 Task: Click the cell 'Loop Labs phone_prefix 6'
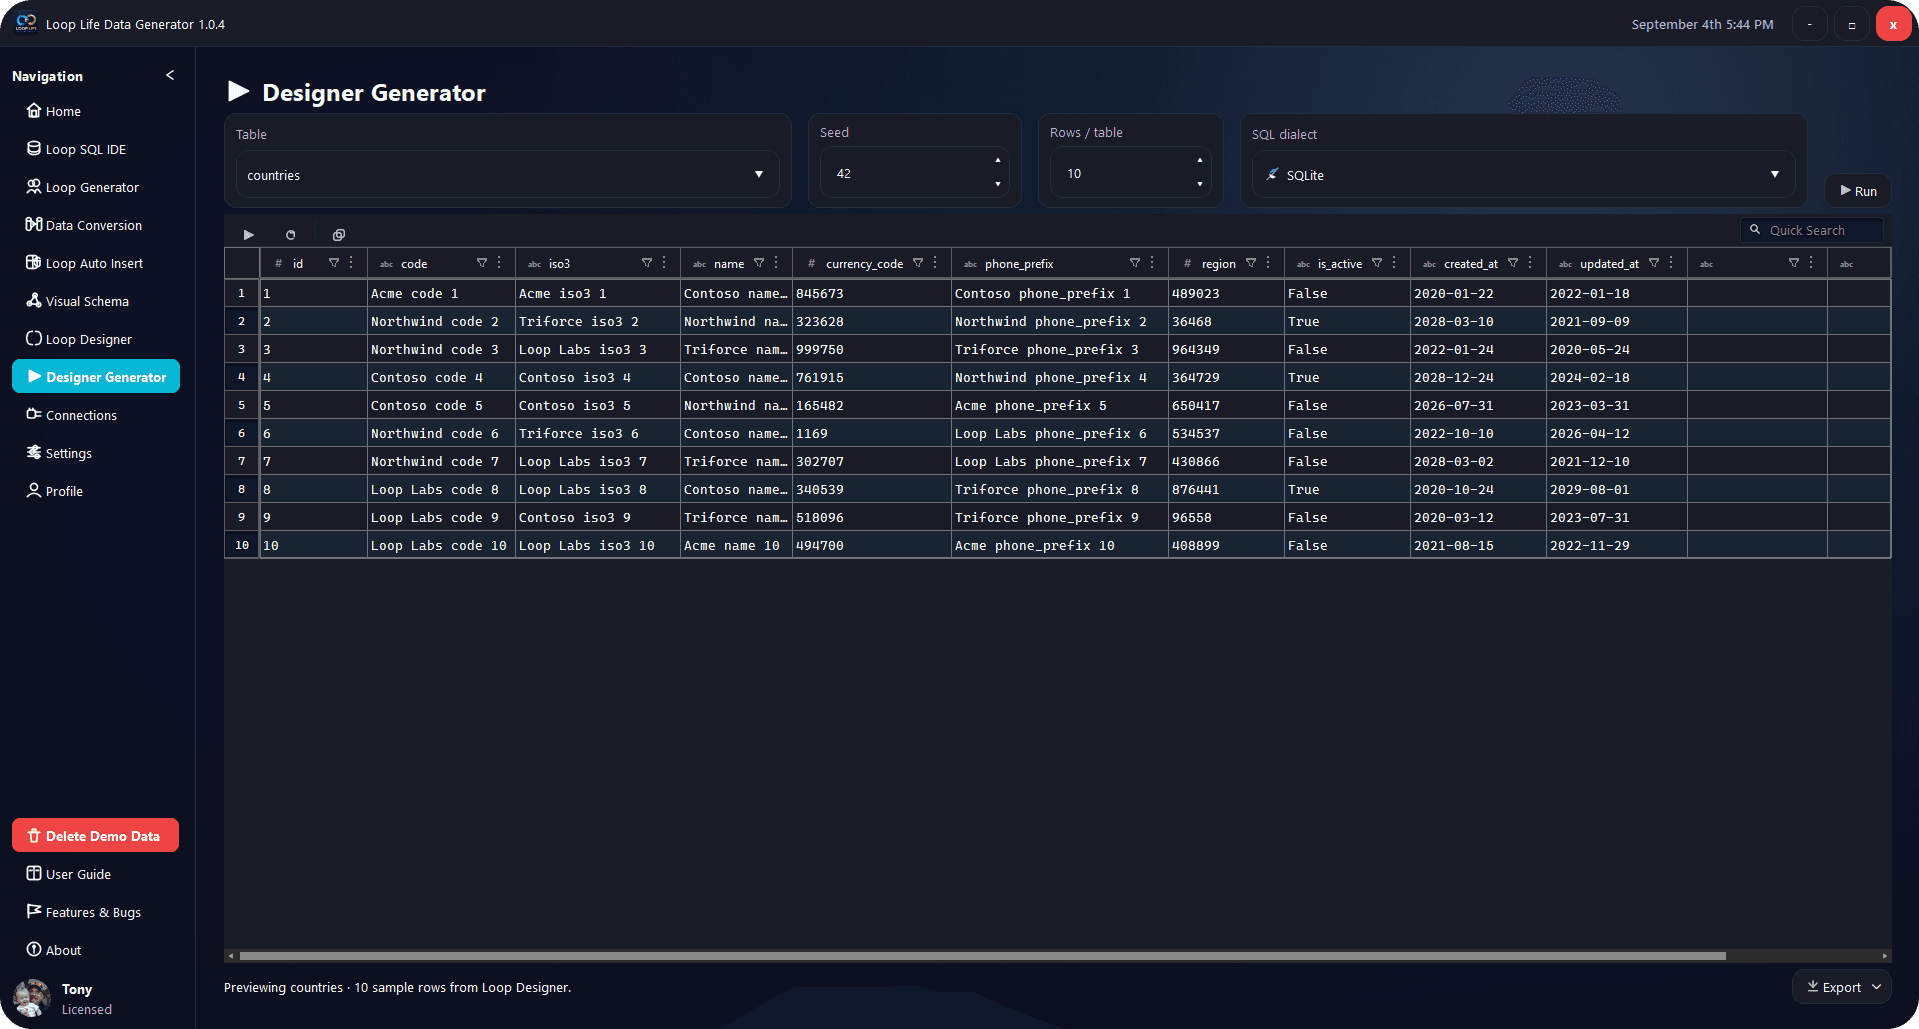(x=1059, y=433)
